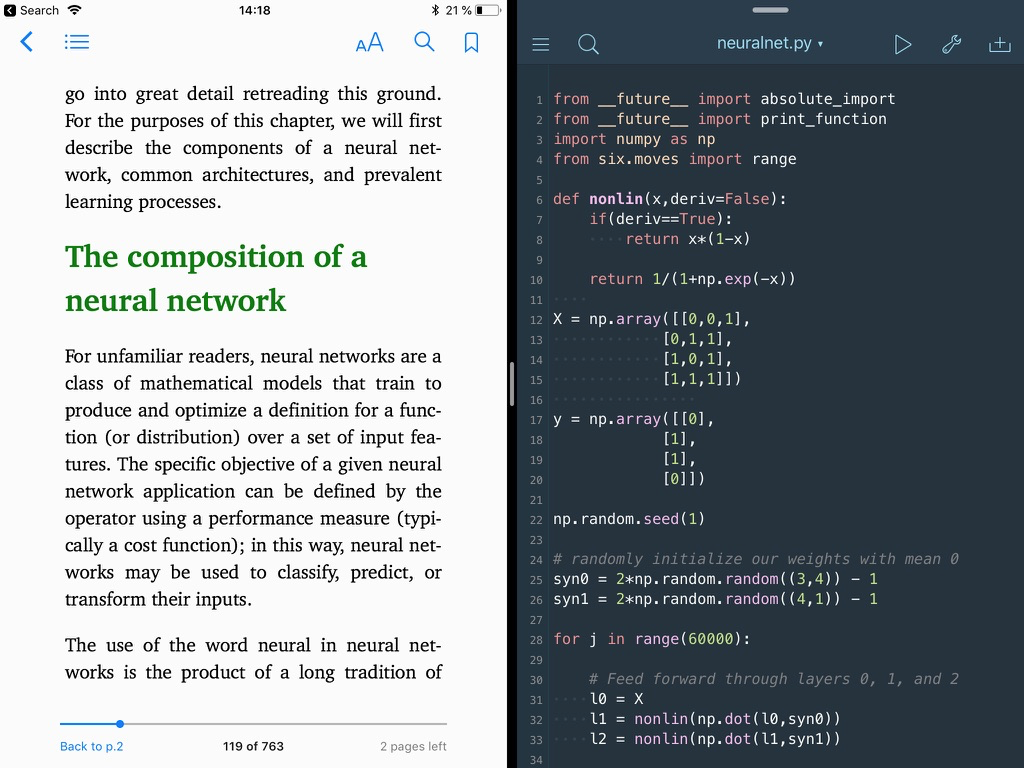Viewport: 1024px width, 768px height.
Task: Open the wrench tools menu in editor
Action: pos(952,44)
